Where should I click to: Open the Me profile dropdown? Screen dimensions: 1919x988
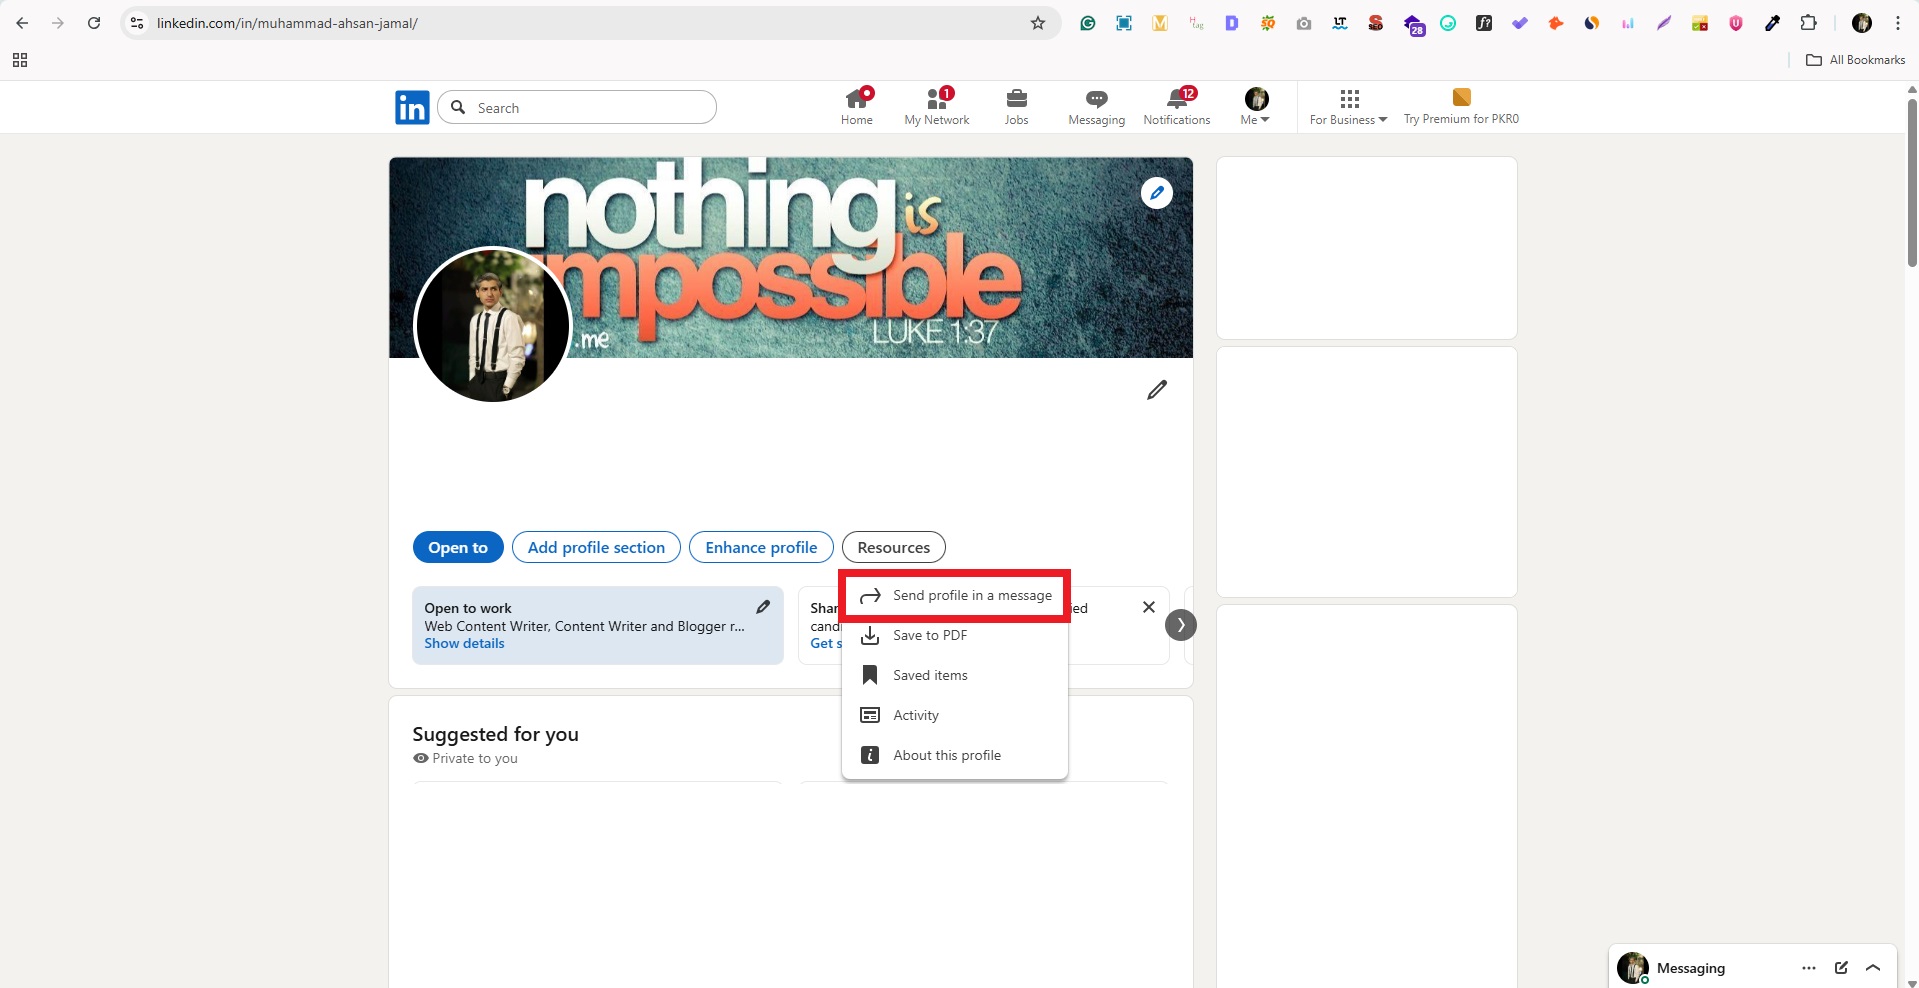coord(1255,105)
